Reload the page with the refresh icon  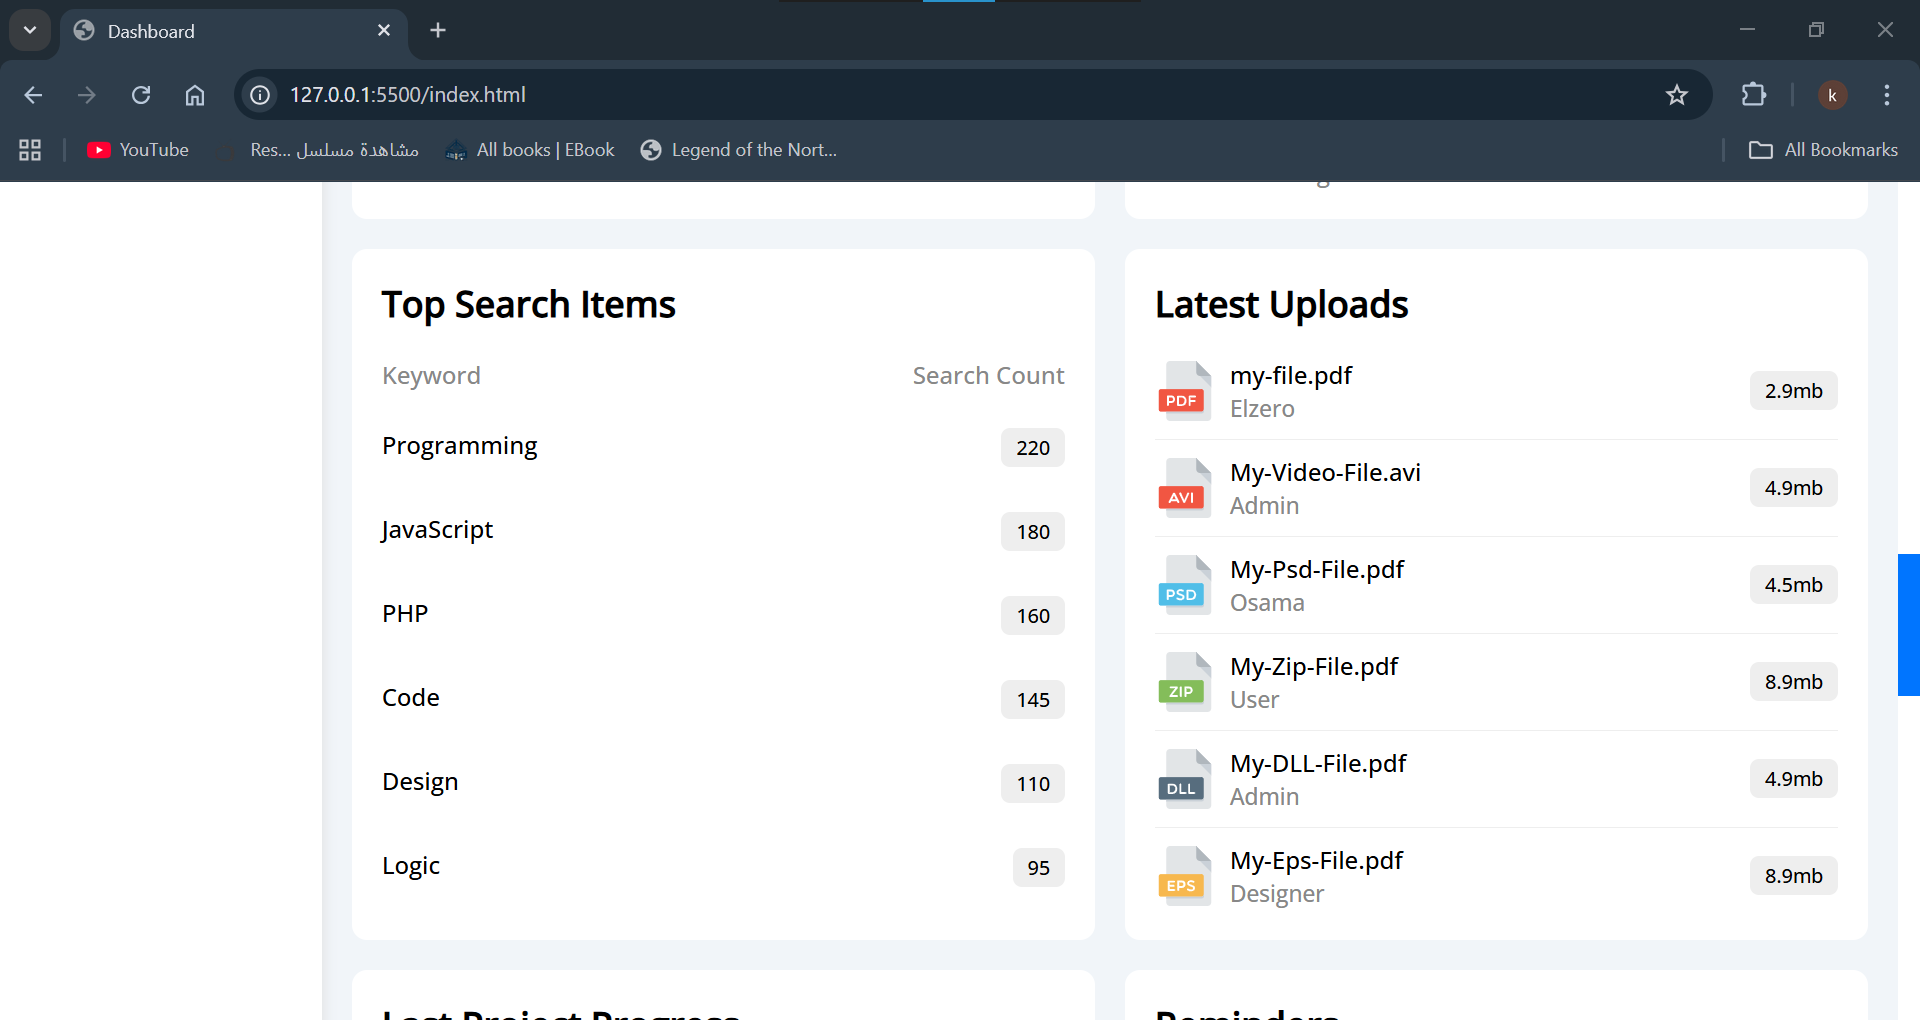click(141, 95)
